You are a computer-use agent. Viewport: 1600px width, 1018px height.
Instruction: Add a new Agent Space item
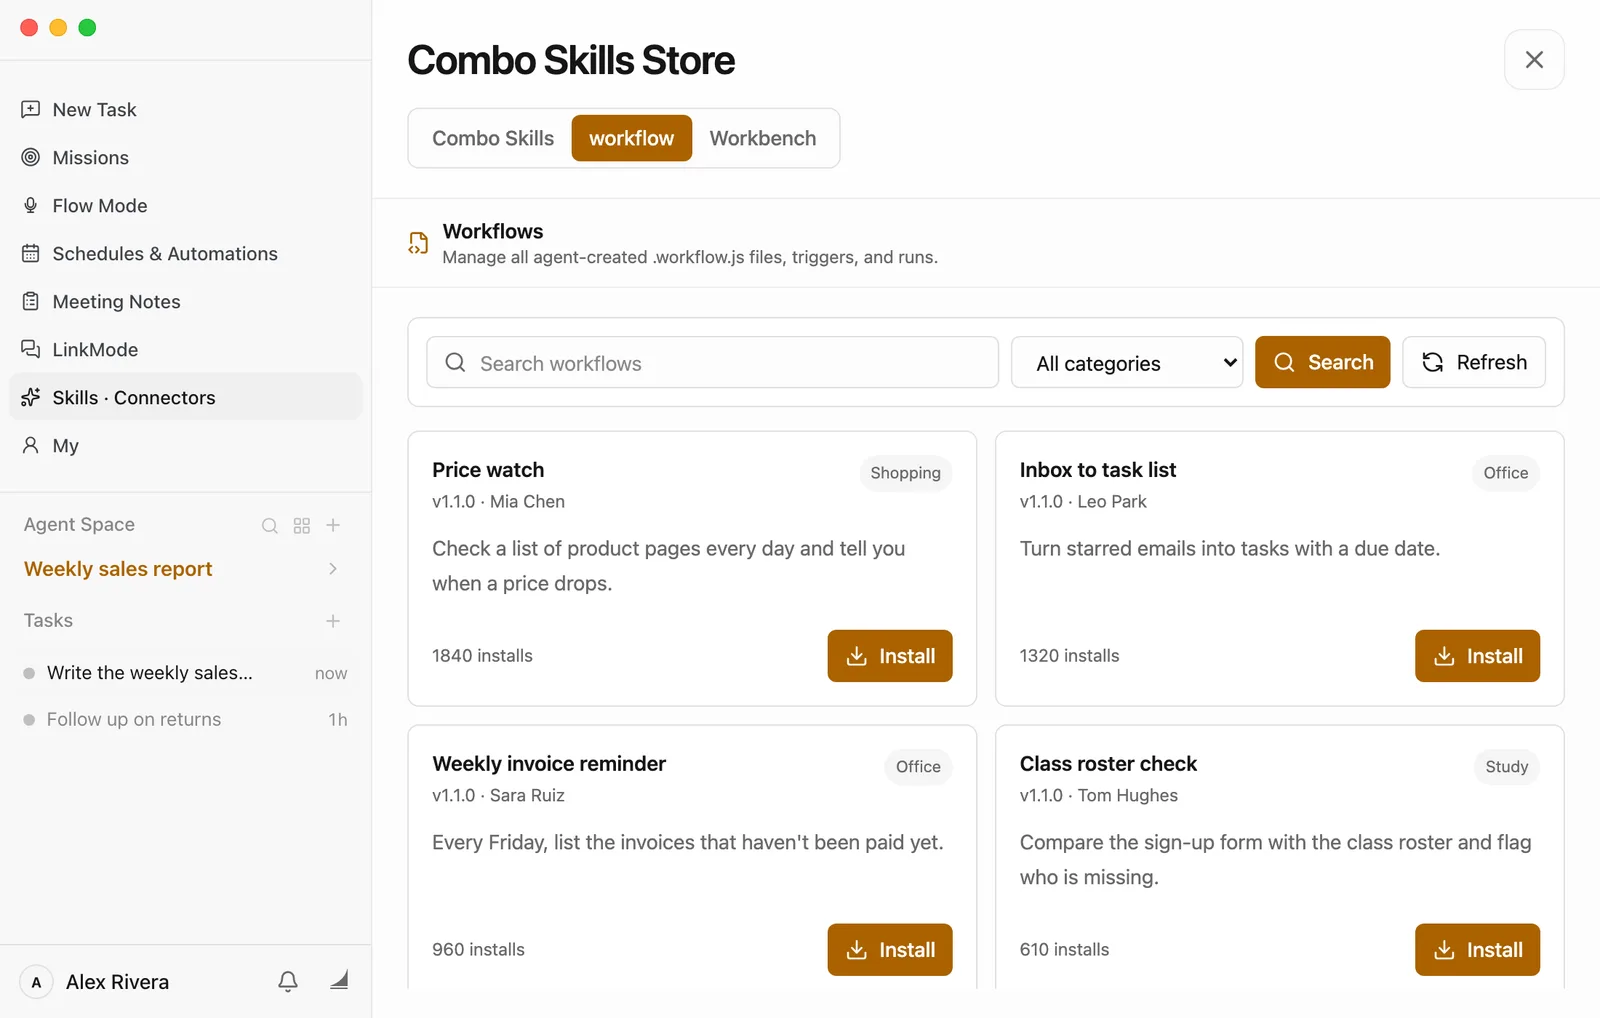pos(334,525)
